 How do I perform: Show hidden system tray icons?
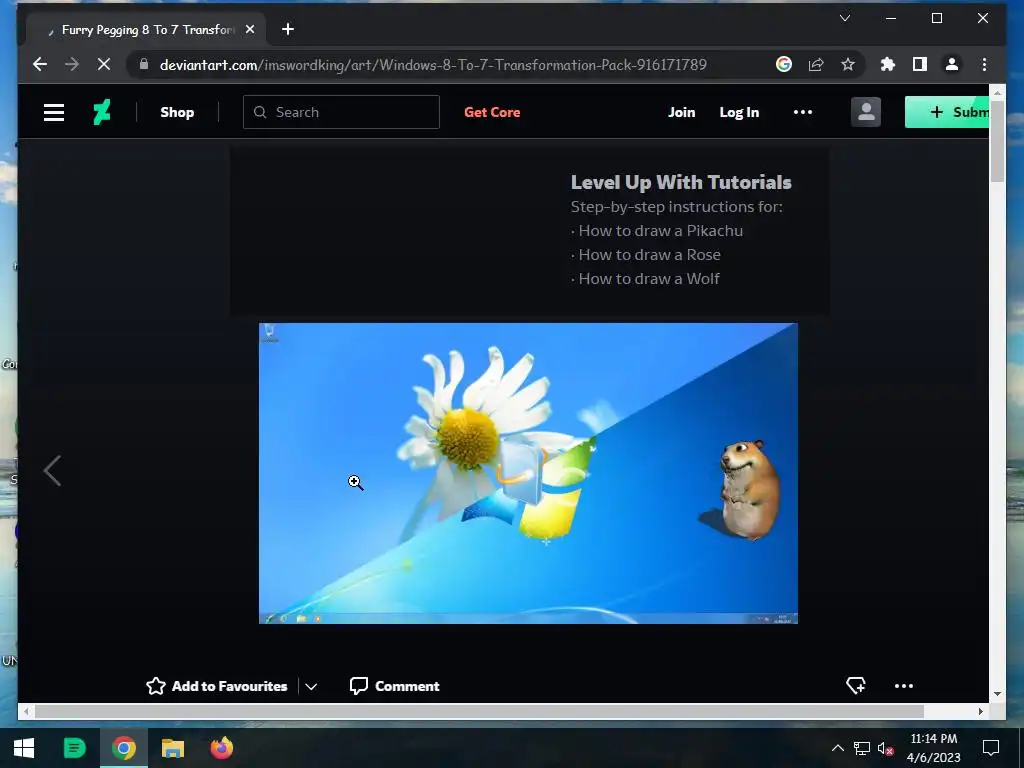[837, 748]
